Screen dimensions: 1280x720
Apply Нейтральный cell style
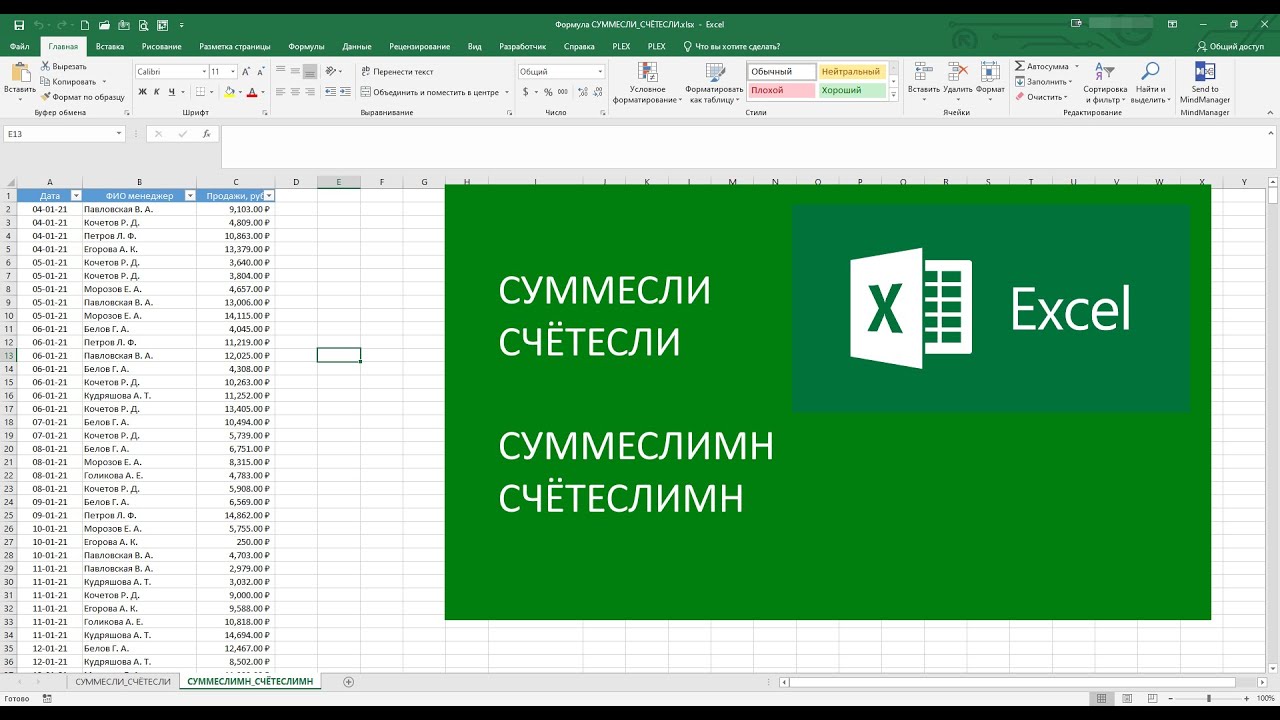point(852,72)
